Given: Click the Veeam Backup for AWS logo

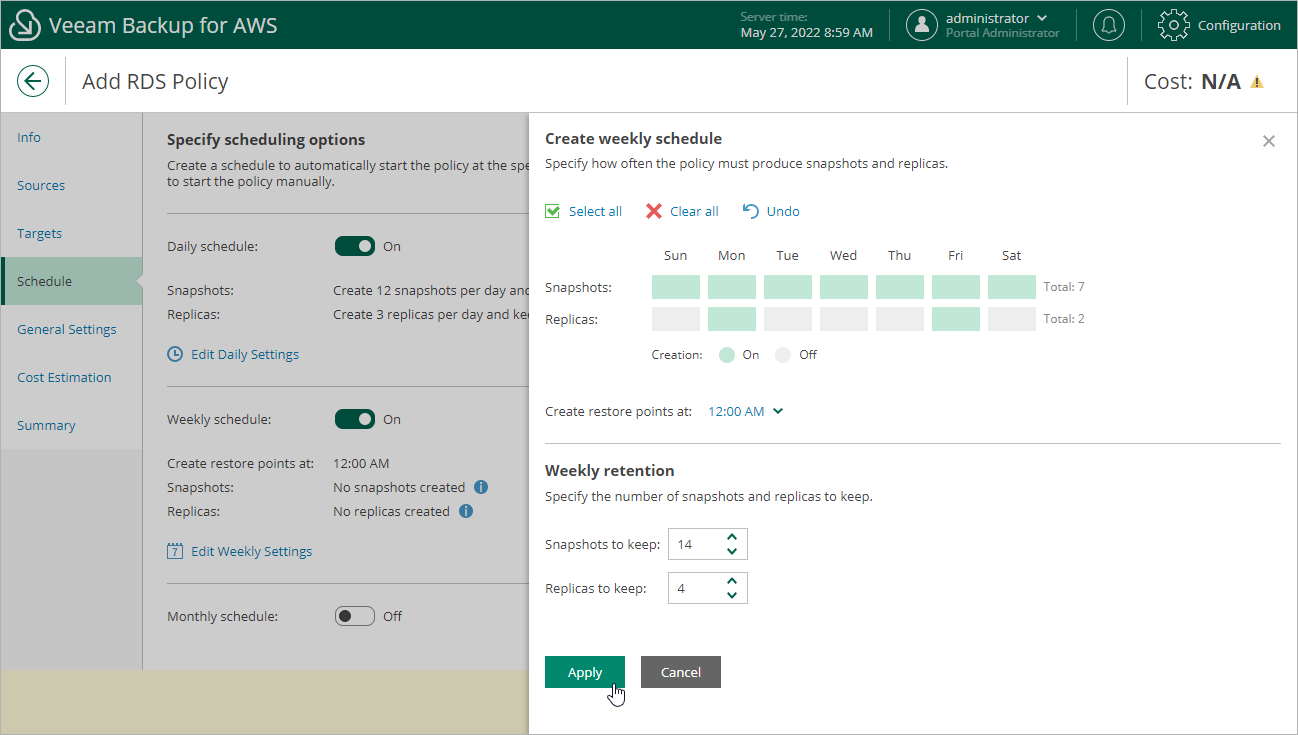Looking at the screenshot, I should pyautogui.click(x=24, y=24).
